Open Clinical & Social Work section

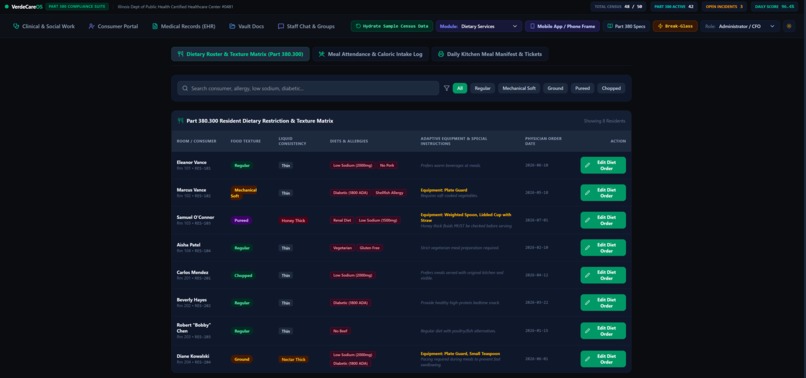click(44, 26)
